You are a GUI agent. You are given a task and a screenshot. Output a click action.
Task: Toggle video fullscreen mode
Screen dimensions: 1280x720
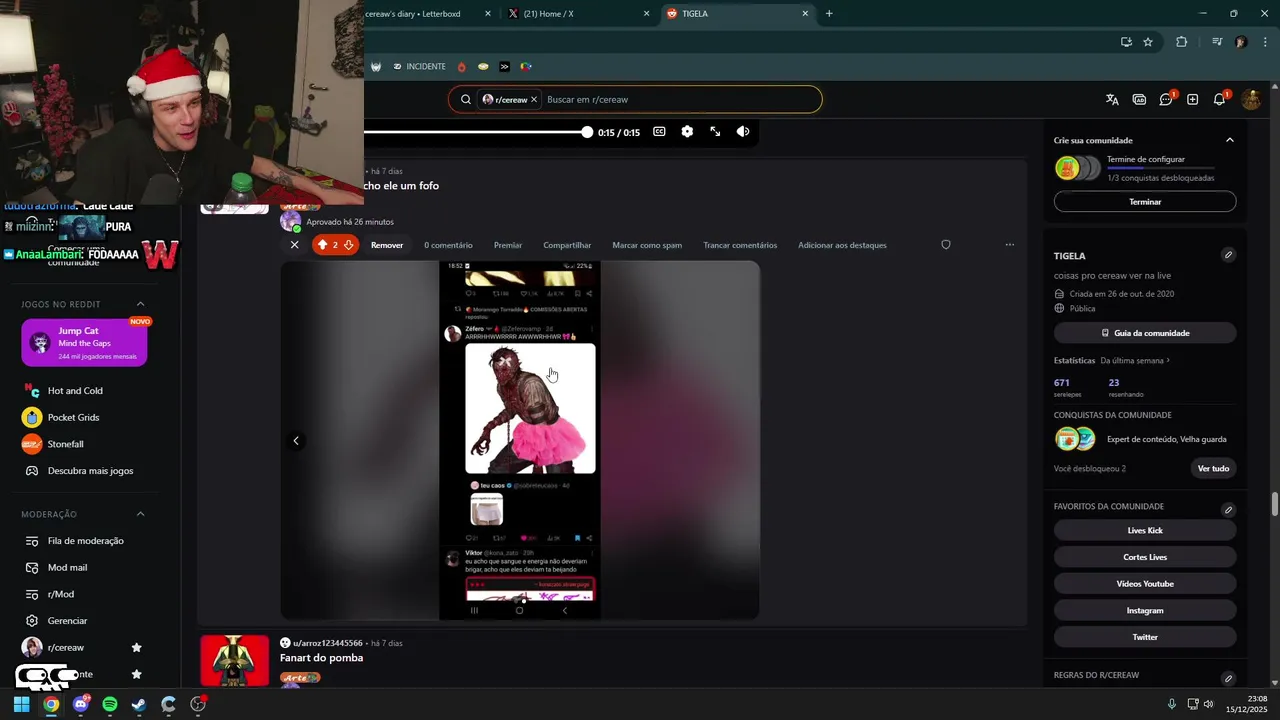click(715, 132)
